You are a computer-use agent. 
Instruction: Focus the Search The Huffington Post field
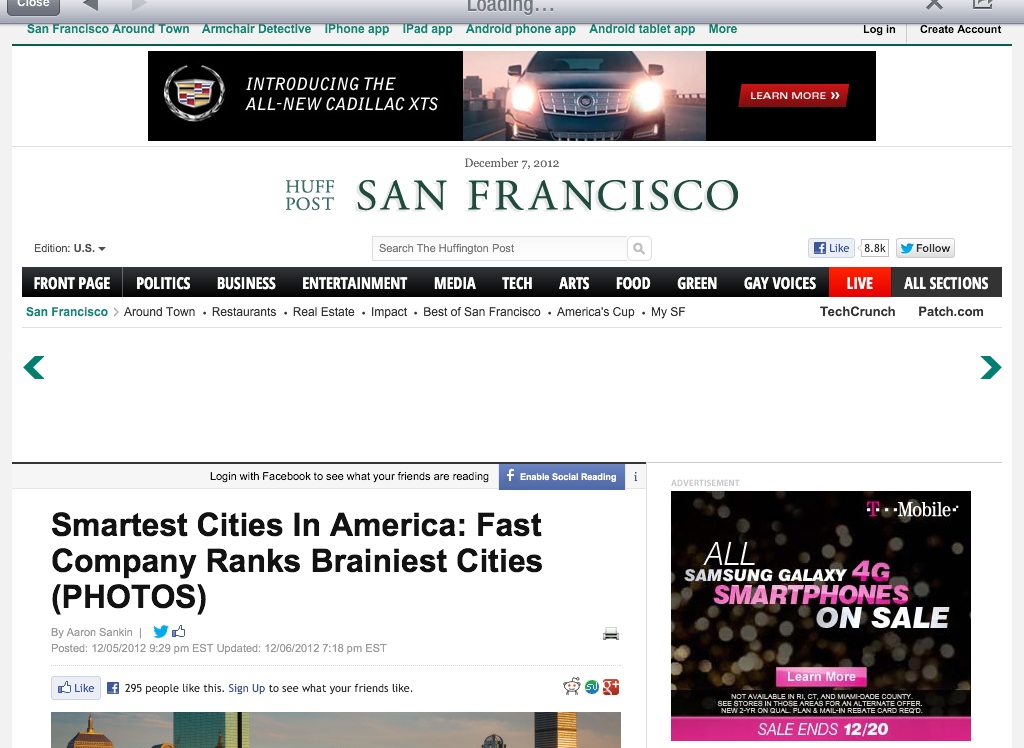pos(500,248)
